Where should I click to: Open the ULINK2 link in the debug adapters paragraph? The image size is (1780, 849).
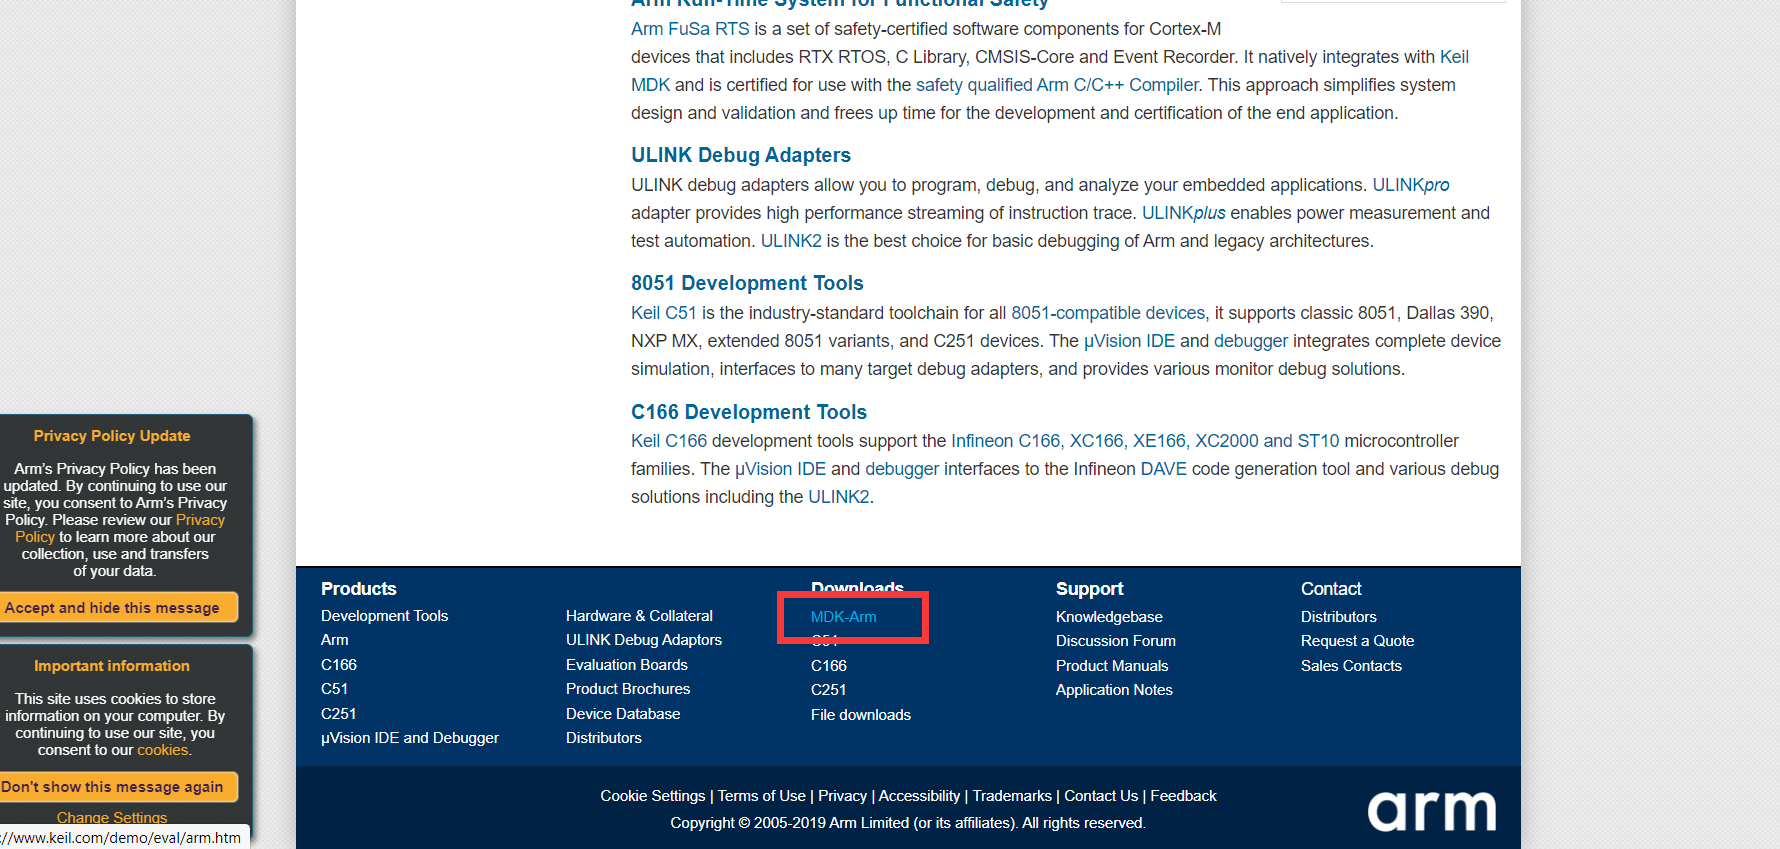[791, 241]
